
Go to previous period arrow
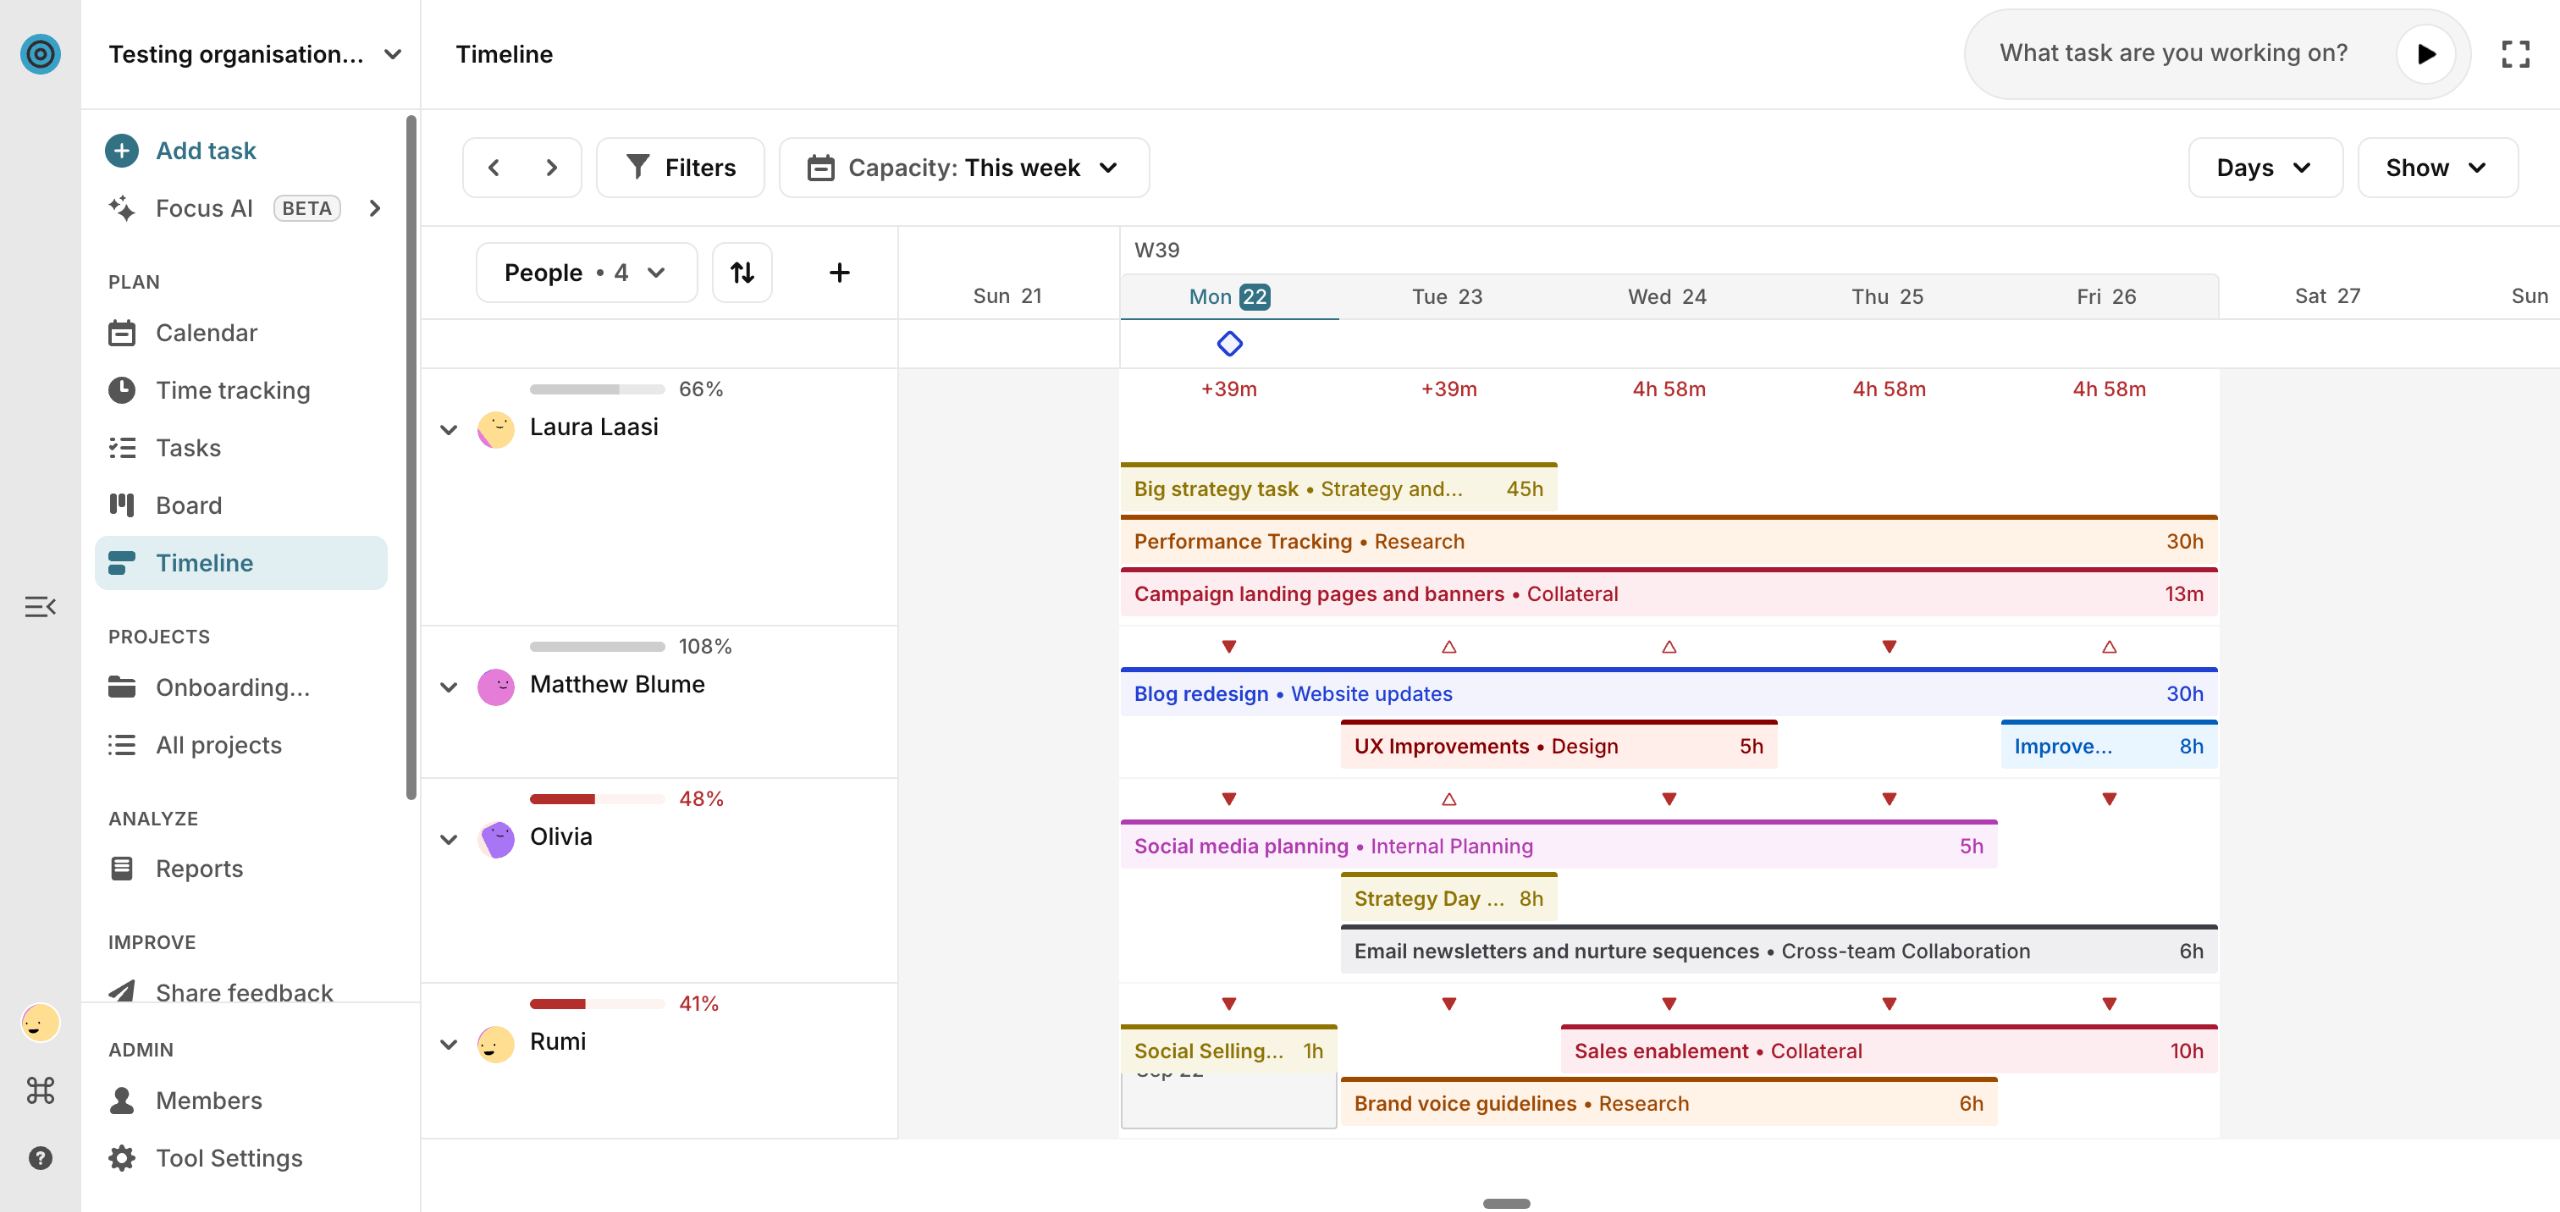[x=494, y=168]
